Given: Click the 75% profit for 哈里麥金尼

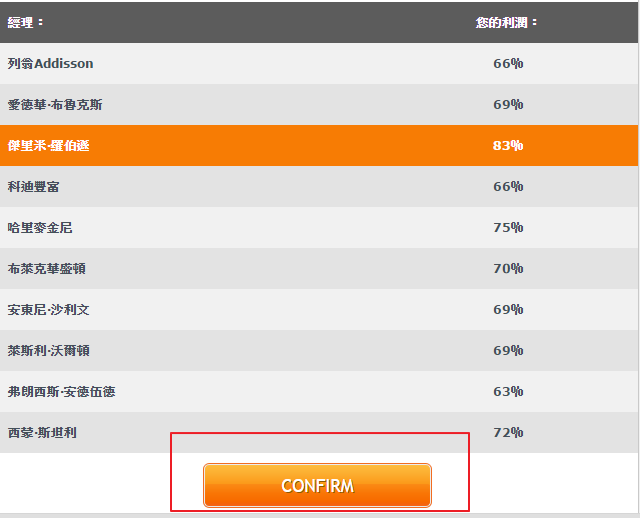Looking at the screenshot, I should (508, 227).
